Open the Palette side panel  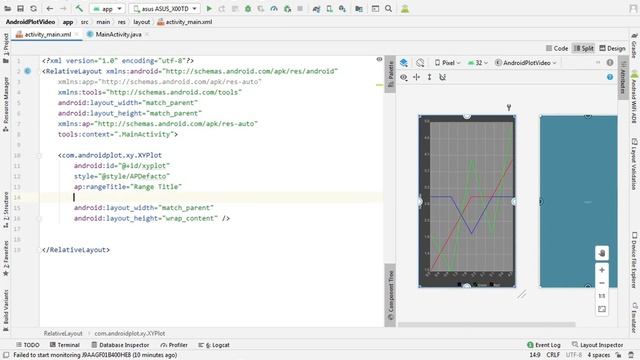click(390, 74)
